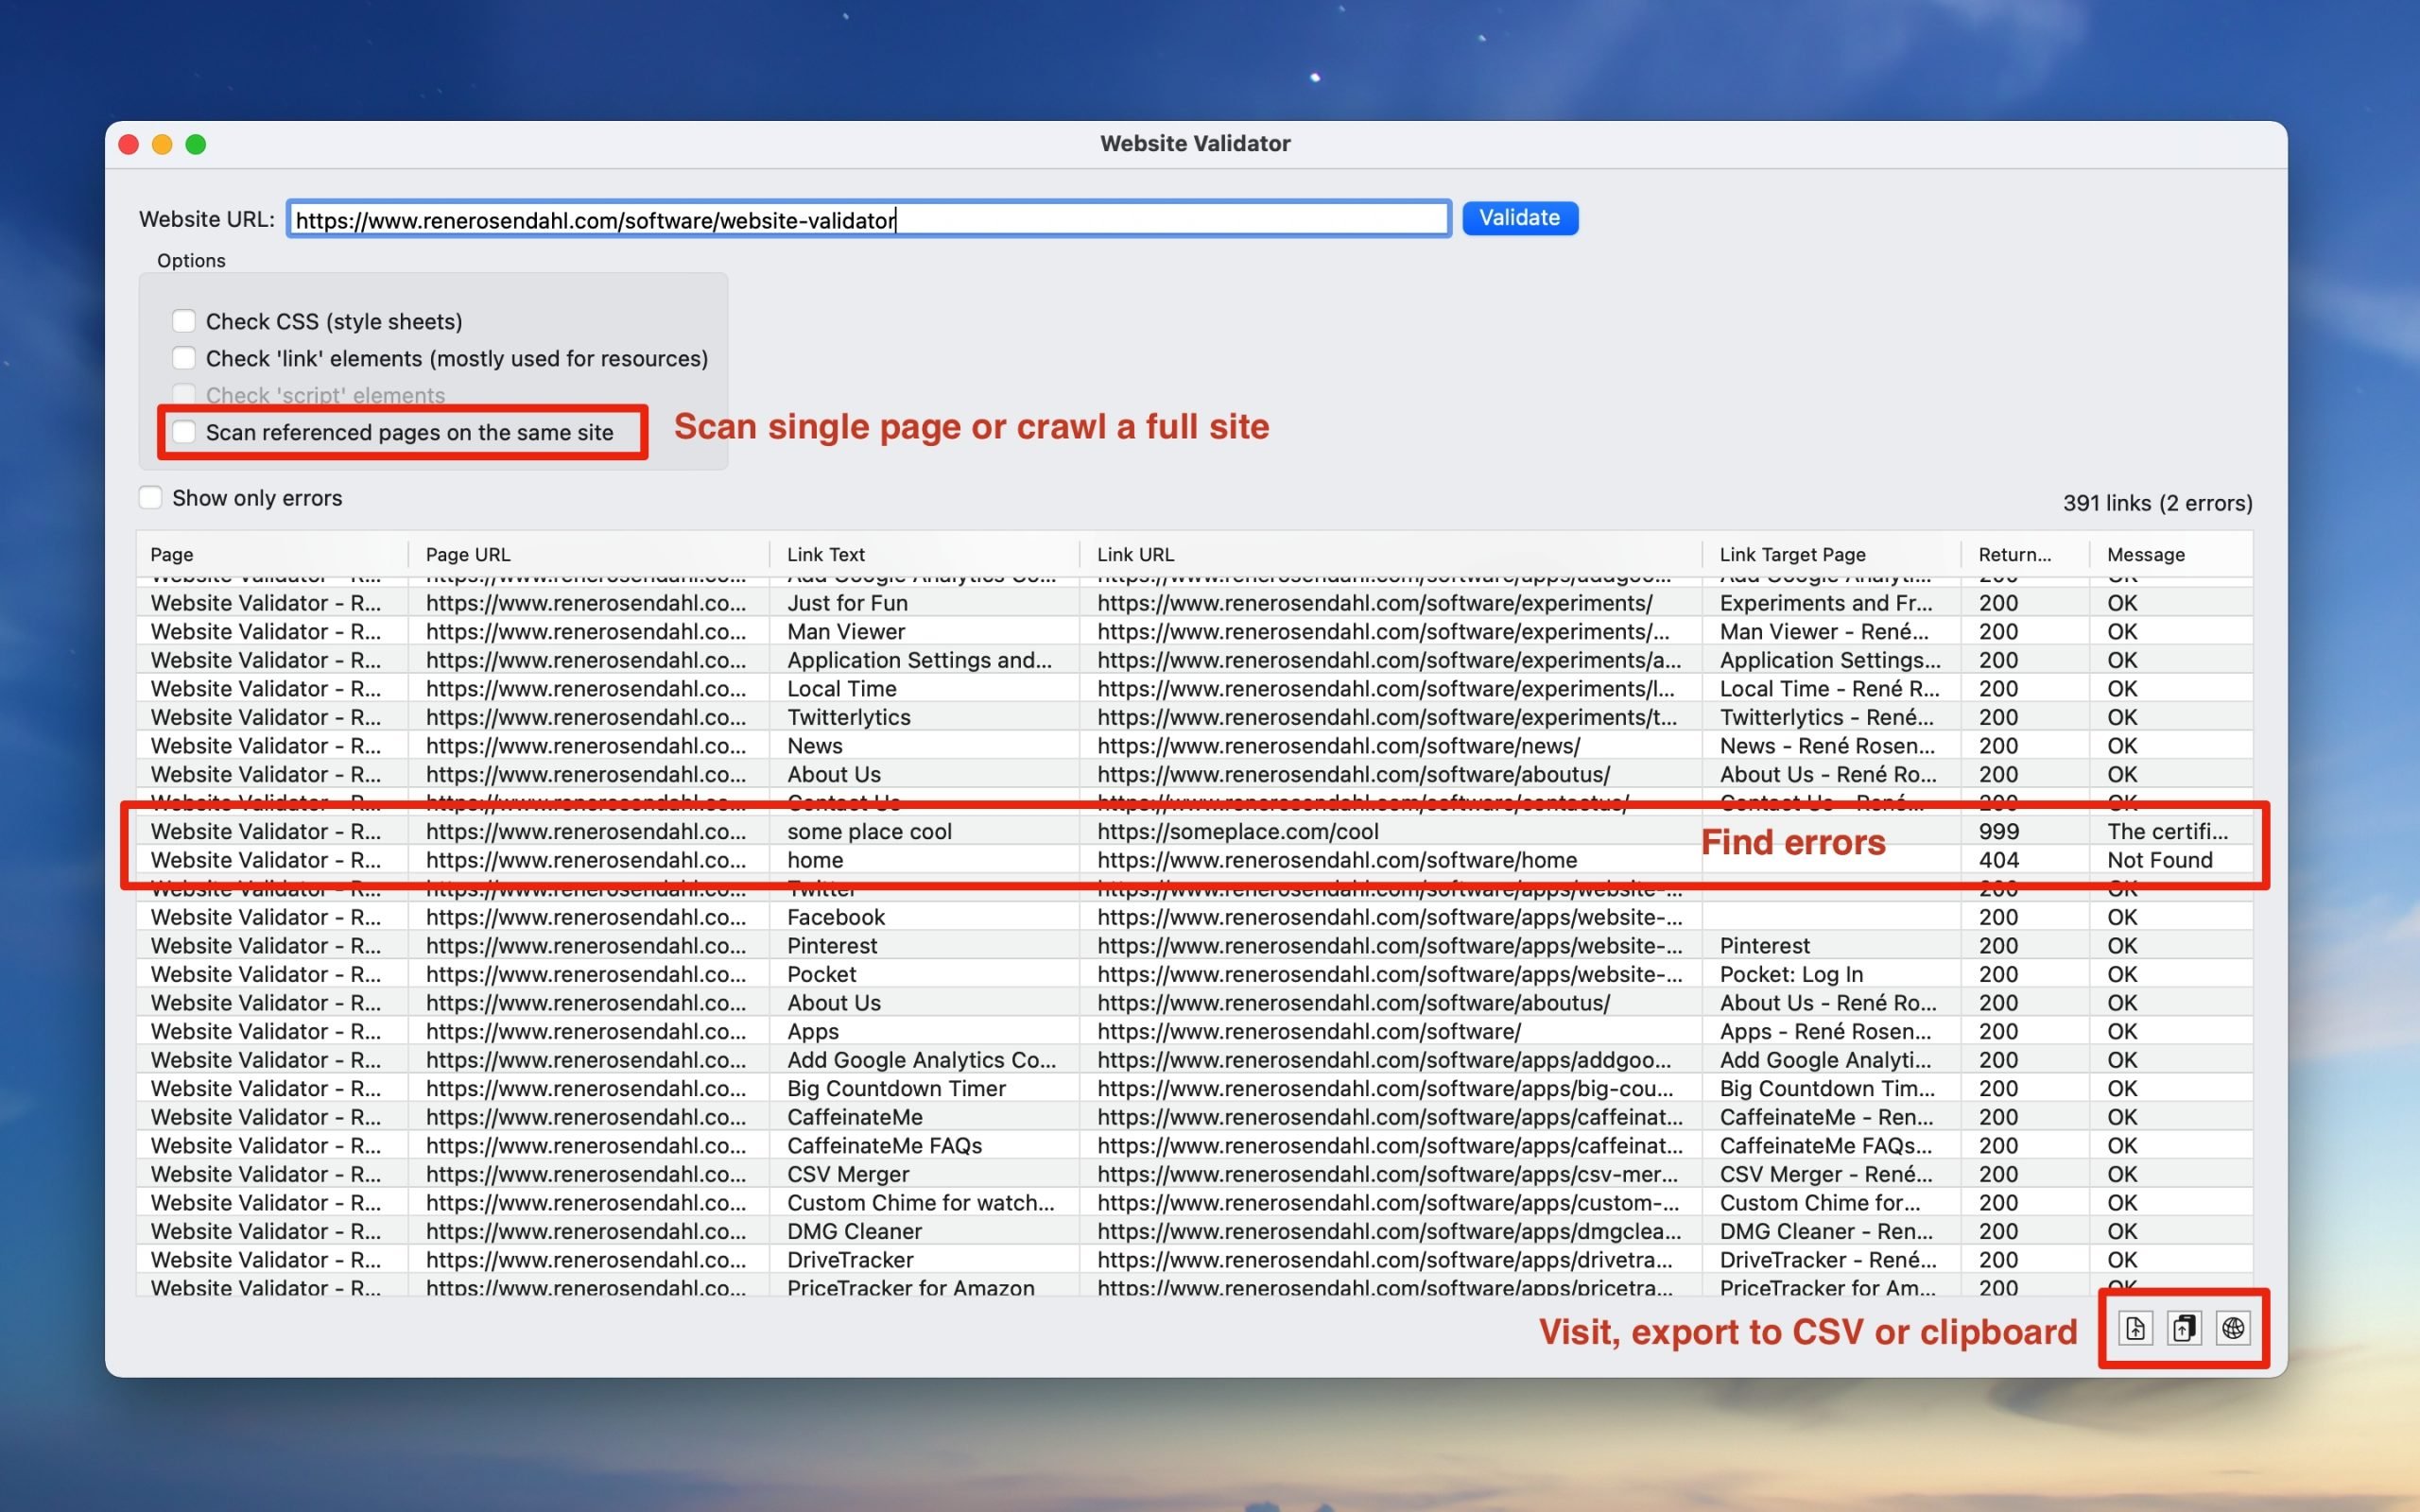Select 'Pinterest' in the Link Text column
The width and height of the screenshot is (2420, 1512).
(x=832, y=945)
